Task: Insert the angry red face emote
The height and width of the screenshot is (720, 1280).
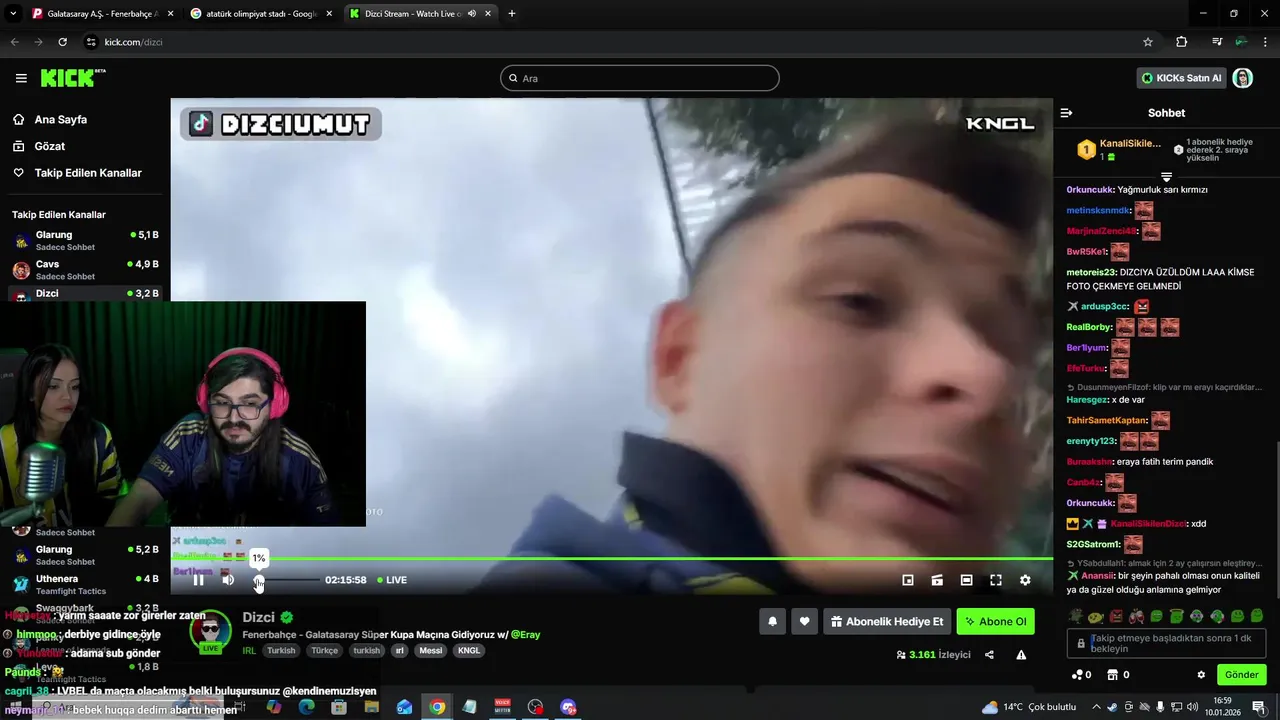Action: click(1116, 616)
